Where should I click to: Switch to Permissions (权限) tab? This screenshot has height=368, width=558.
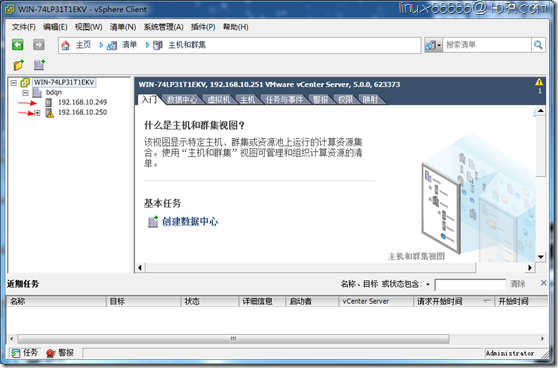pyautogui.click(x=345, y=100)
